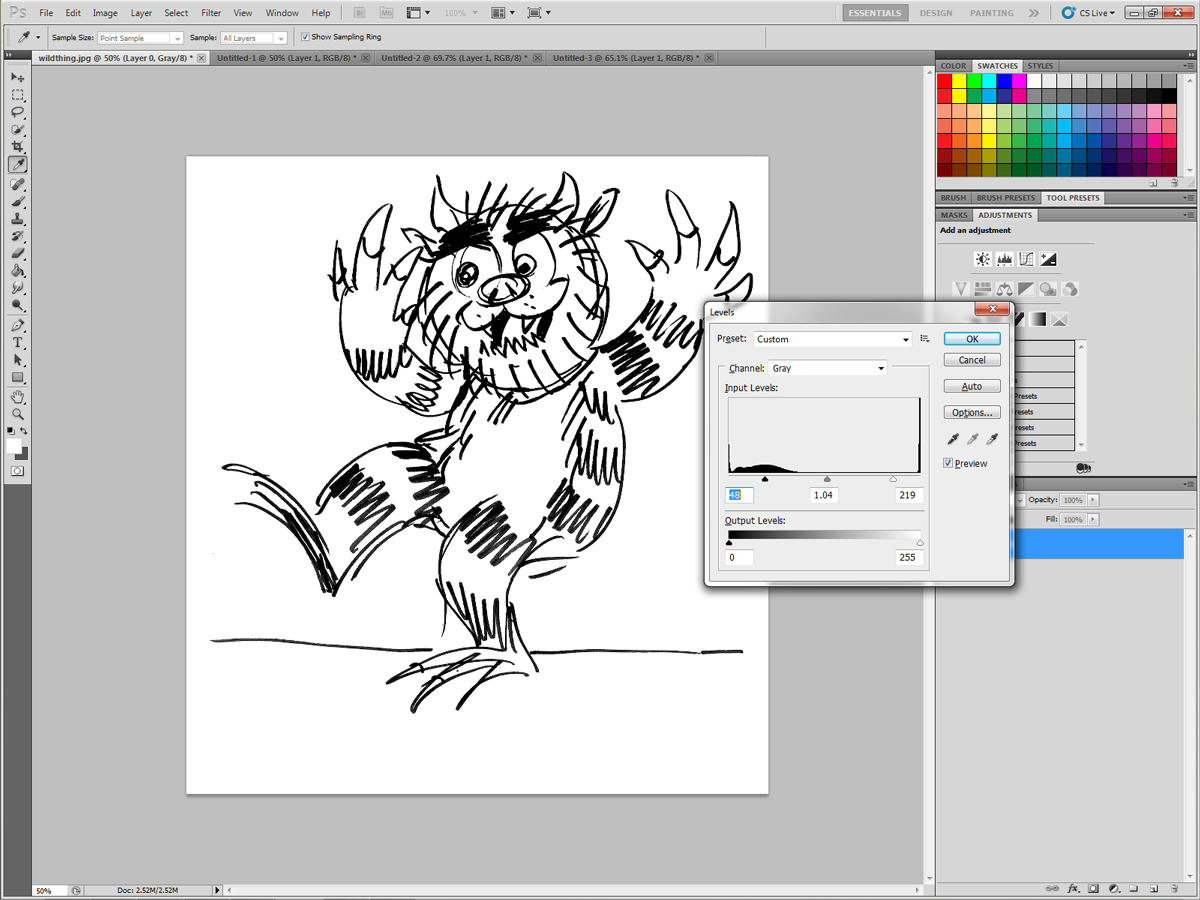Pick the gray point eyedropper in Levels
This screenshot has height=900, width=1200.
click(x=972, y=439)
